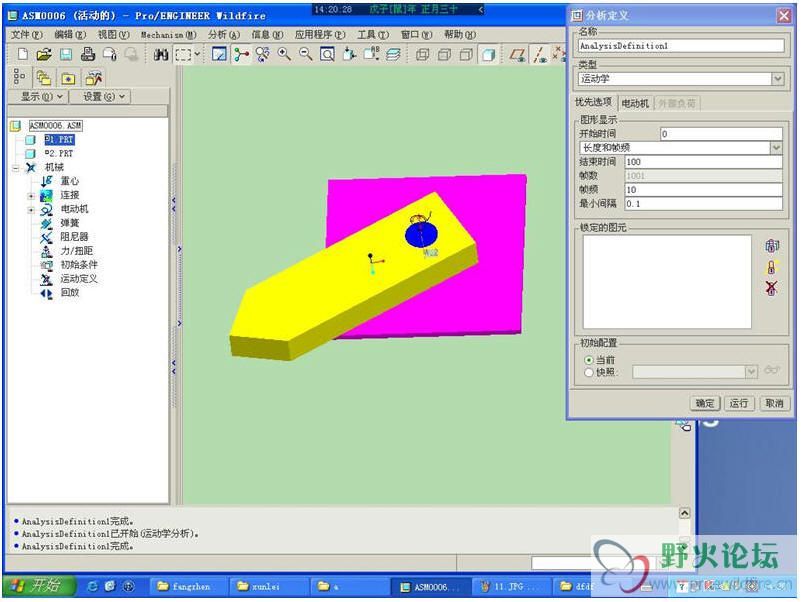Click the model tree navigator tab icon

tap(19, 77)
